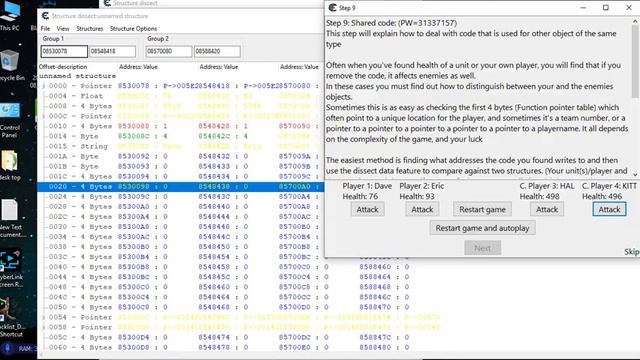Select the 0010 4 Bytes row
This screenshot has height=360, width=640.
(181, 126)
